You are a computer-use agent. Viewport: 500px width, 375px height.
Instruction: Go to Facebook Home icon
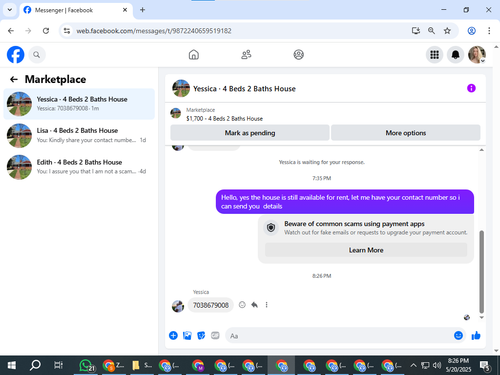click(194, 54)
